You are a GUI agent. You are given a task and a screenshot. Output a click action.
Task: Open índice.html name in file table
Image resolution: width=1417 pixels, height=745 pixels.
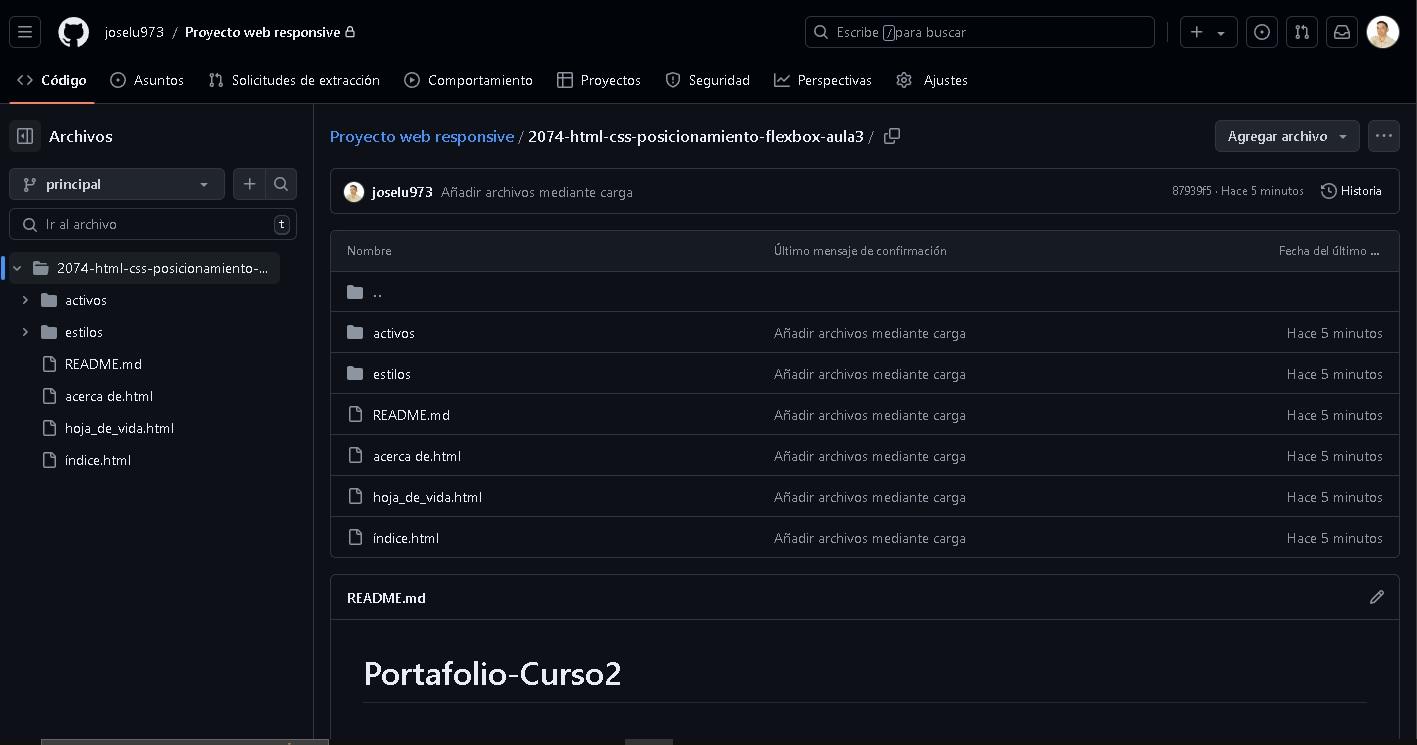(406, 538)
